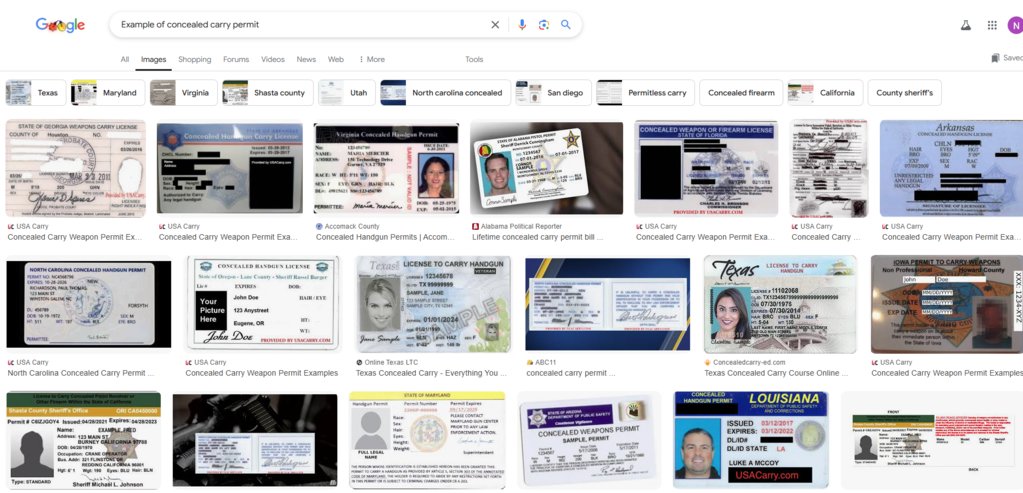
Task: Choose the San diego chip
Action: tap(553, 93)
